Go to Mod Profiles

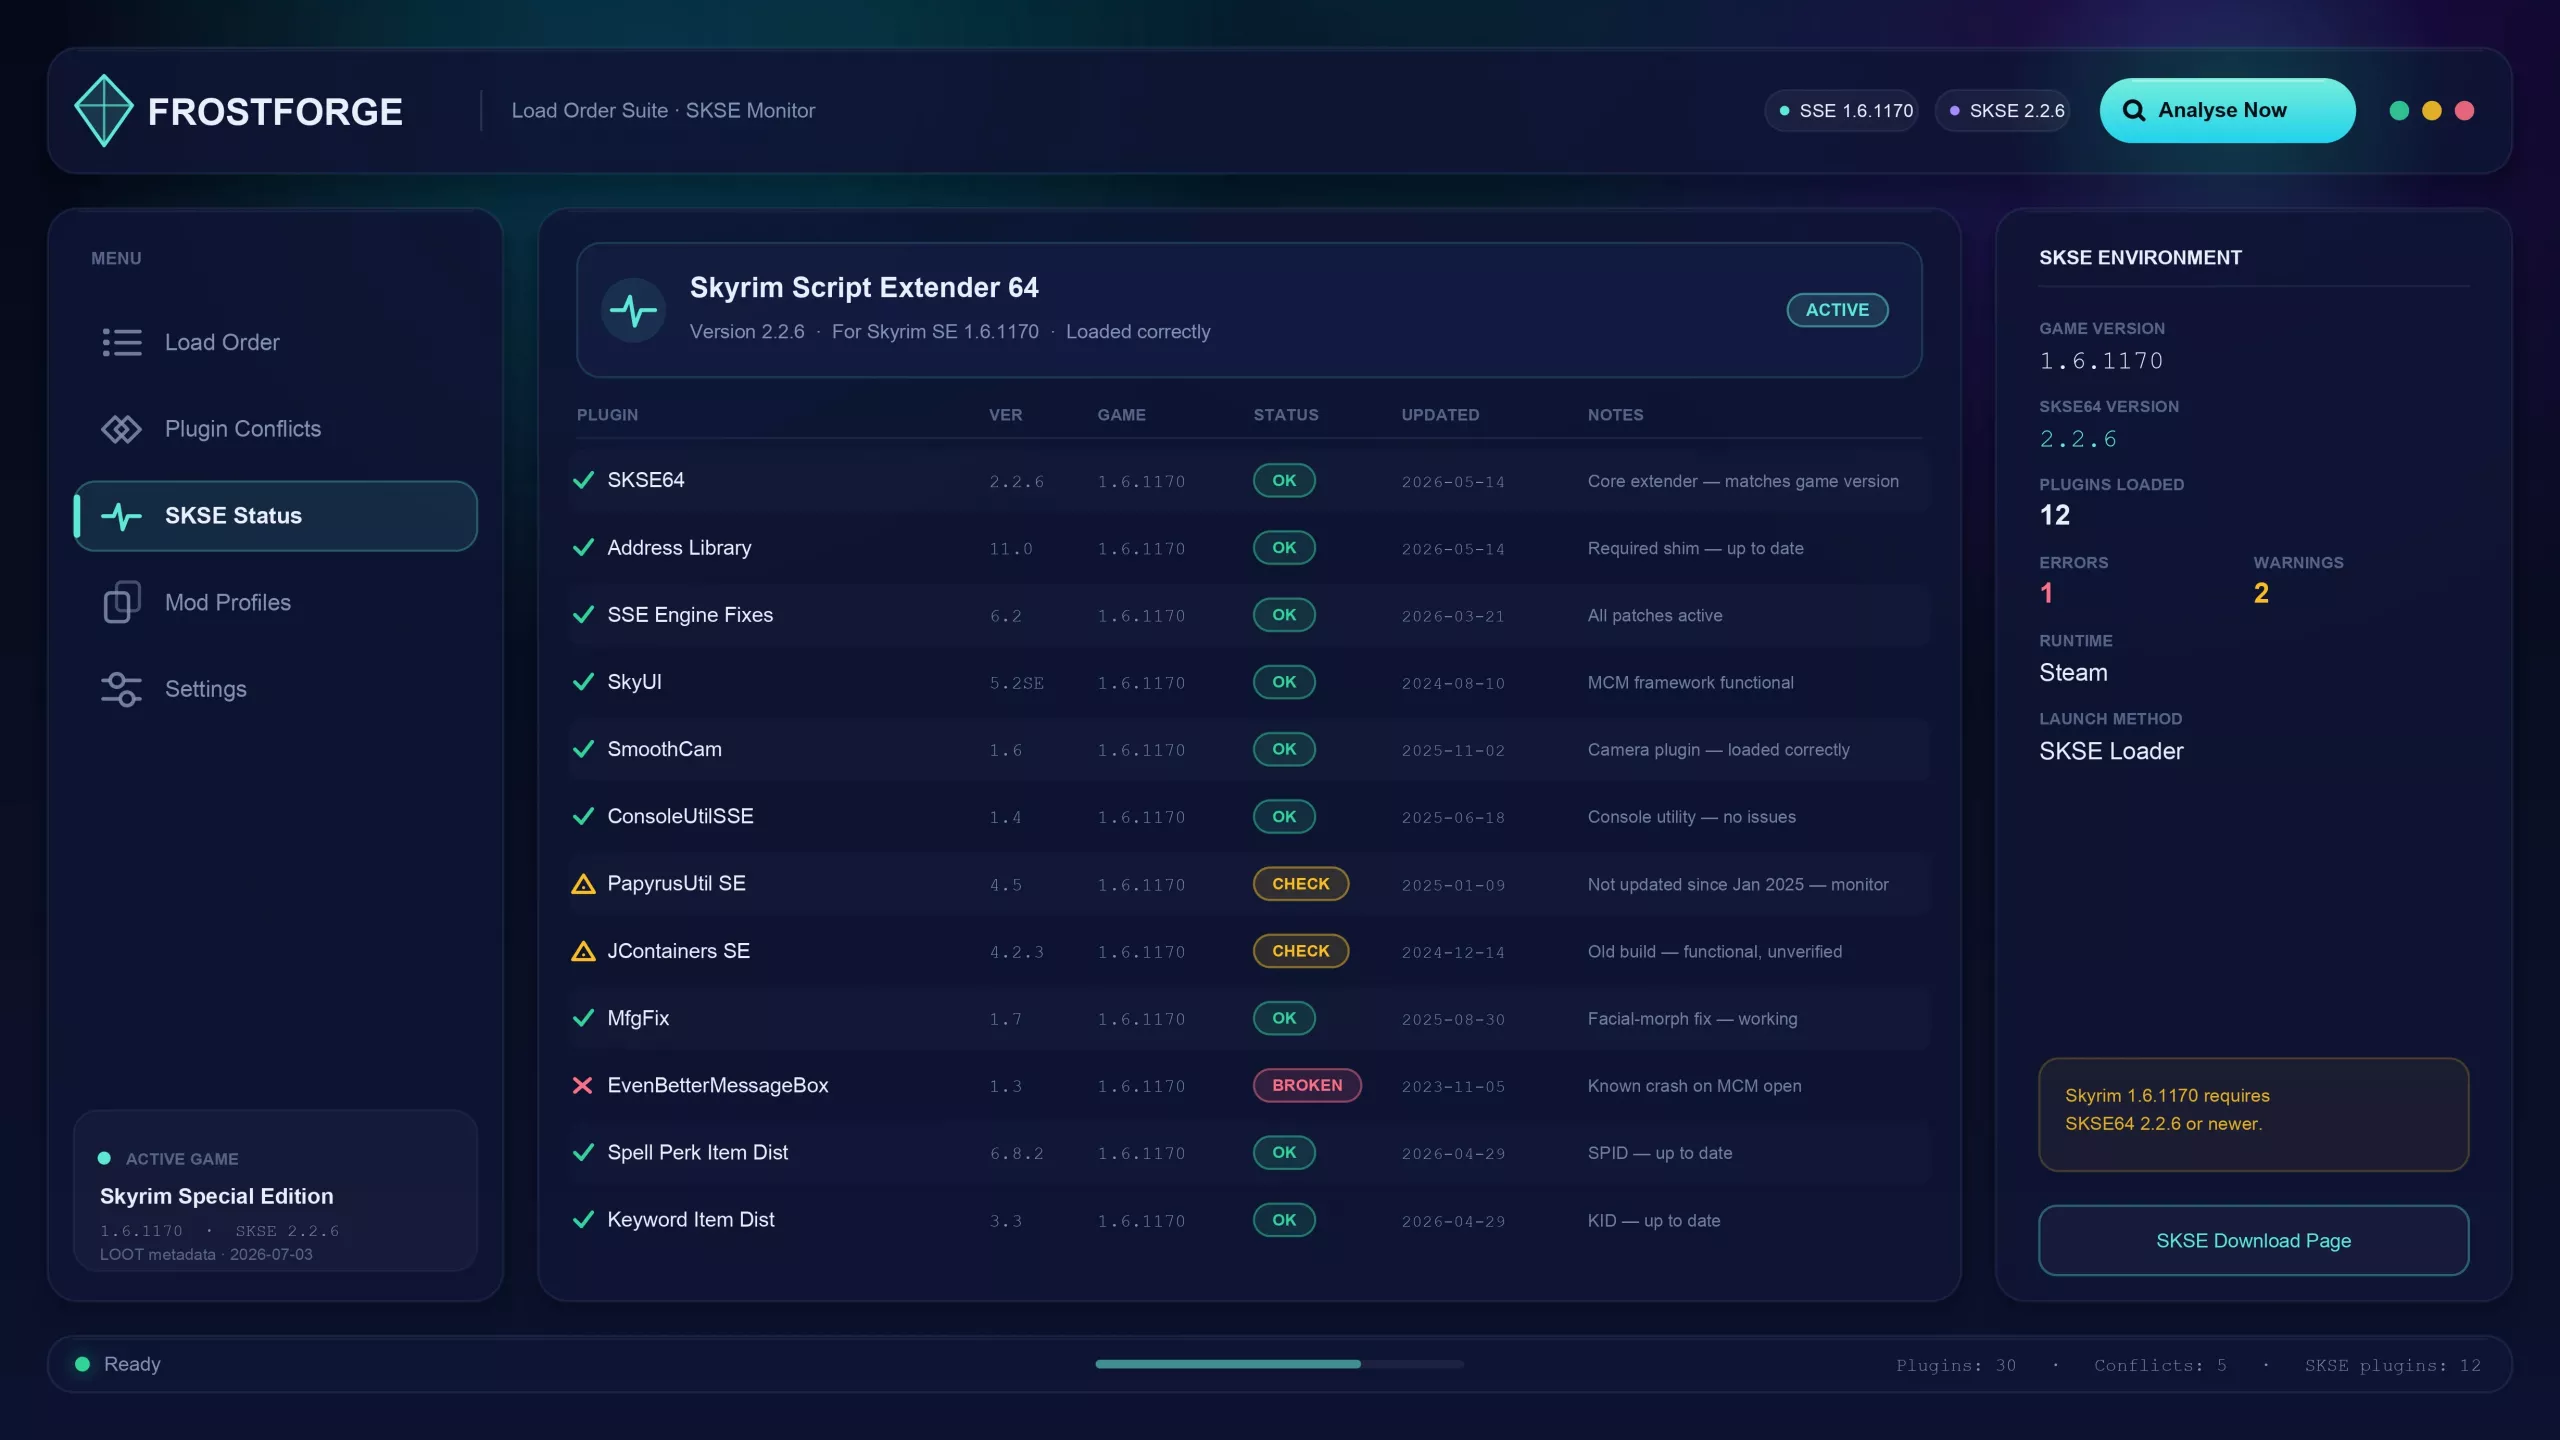276,602
